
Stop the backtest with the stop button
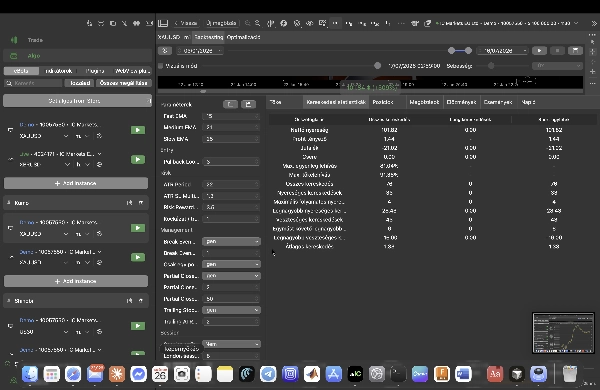(557, 51)
